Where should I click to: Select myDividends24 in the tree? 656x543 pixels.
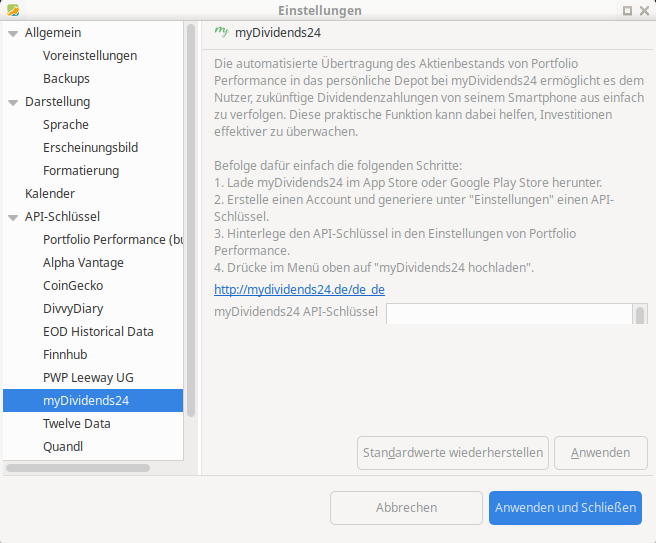[93, 401]
